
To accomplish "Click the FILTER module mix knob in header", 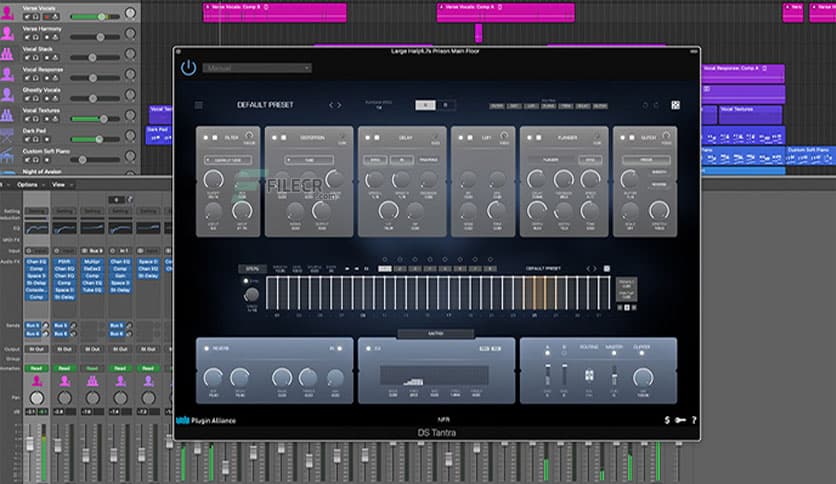I will coord(248,136).
